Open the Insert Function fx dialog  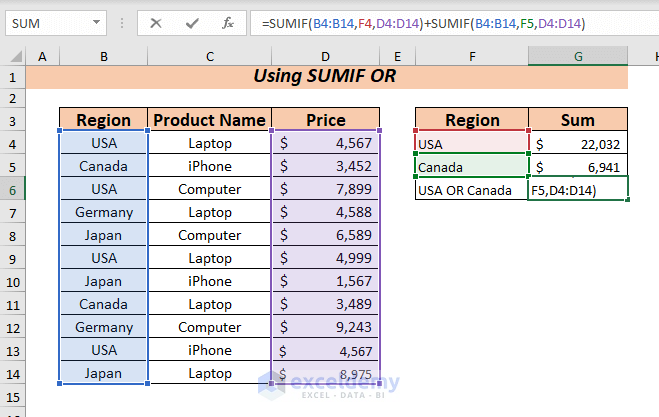[x=227, y=23]
